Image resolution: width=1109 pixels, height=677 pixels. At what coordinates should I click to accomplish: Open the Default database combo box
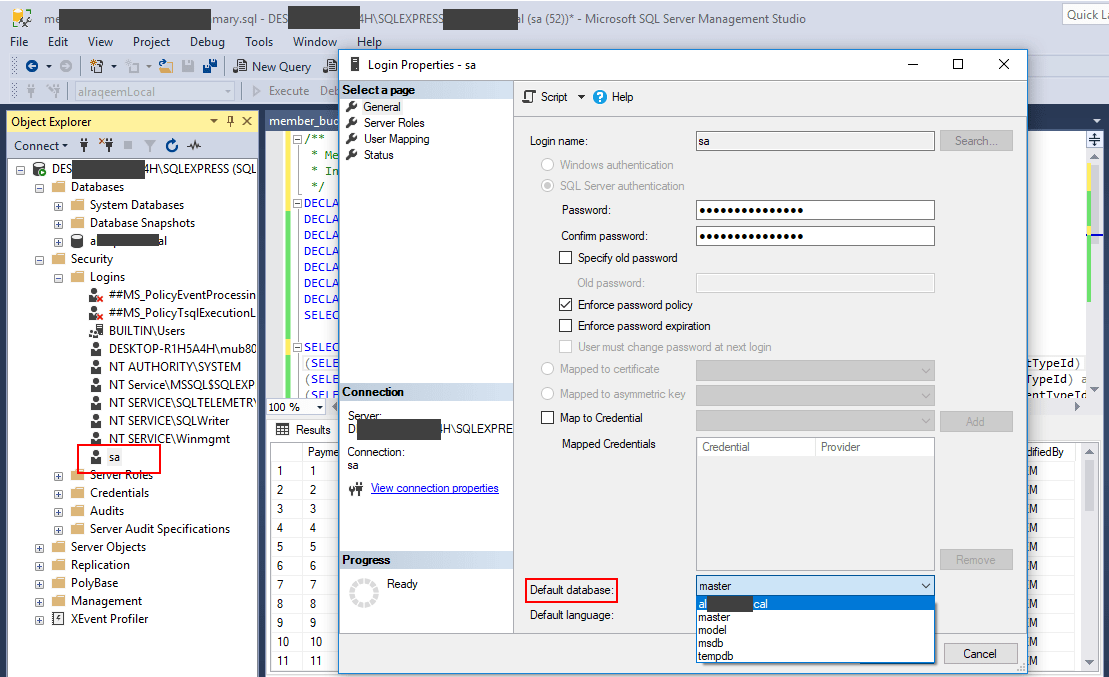click(815, 586)
